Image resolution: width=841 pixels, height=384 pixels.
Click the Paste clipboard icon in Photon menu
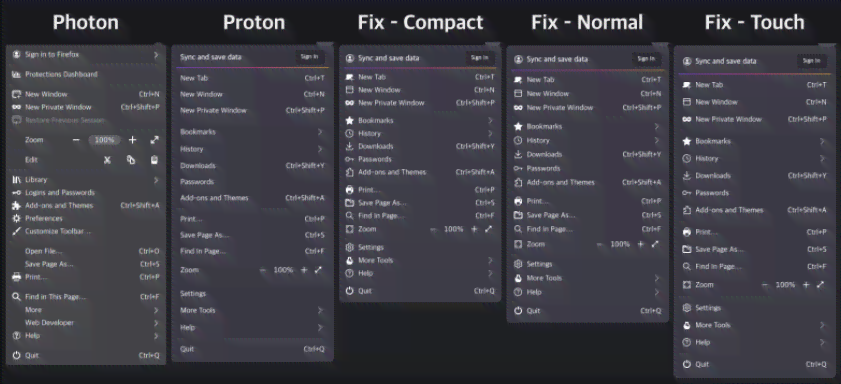[x=154, y=160]
